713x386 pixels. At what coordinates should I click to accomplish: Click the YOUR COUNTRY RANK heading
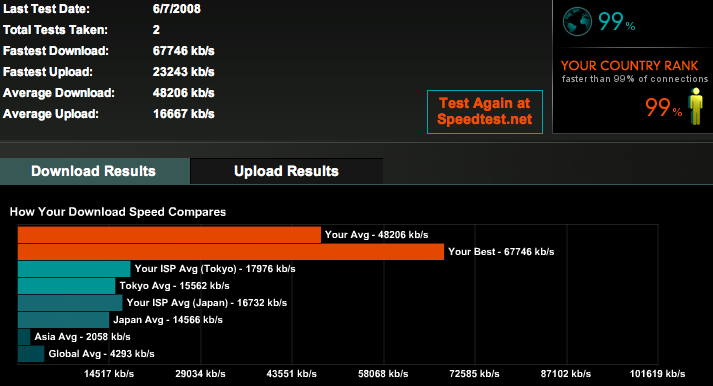coord(629,65)
